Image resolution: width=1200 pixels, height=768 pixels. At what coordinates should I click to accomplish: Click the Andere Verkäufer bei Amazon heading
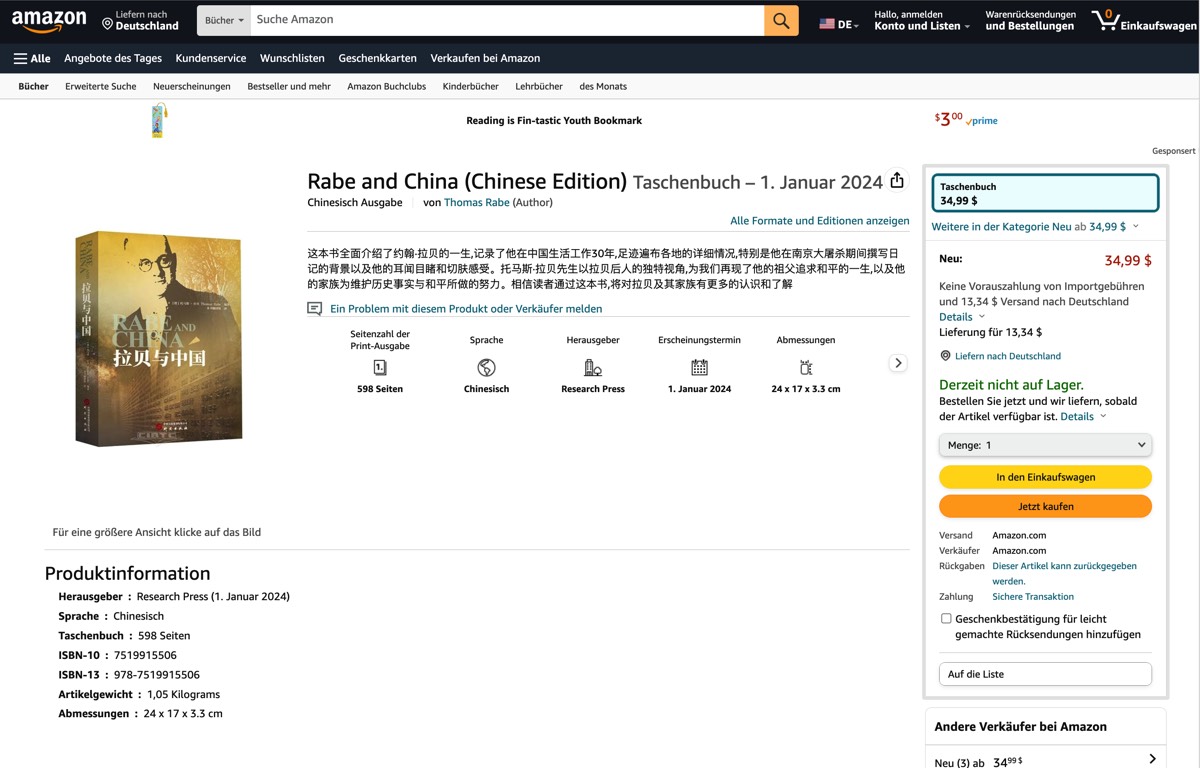click(1021, 727)
